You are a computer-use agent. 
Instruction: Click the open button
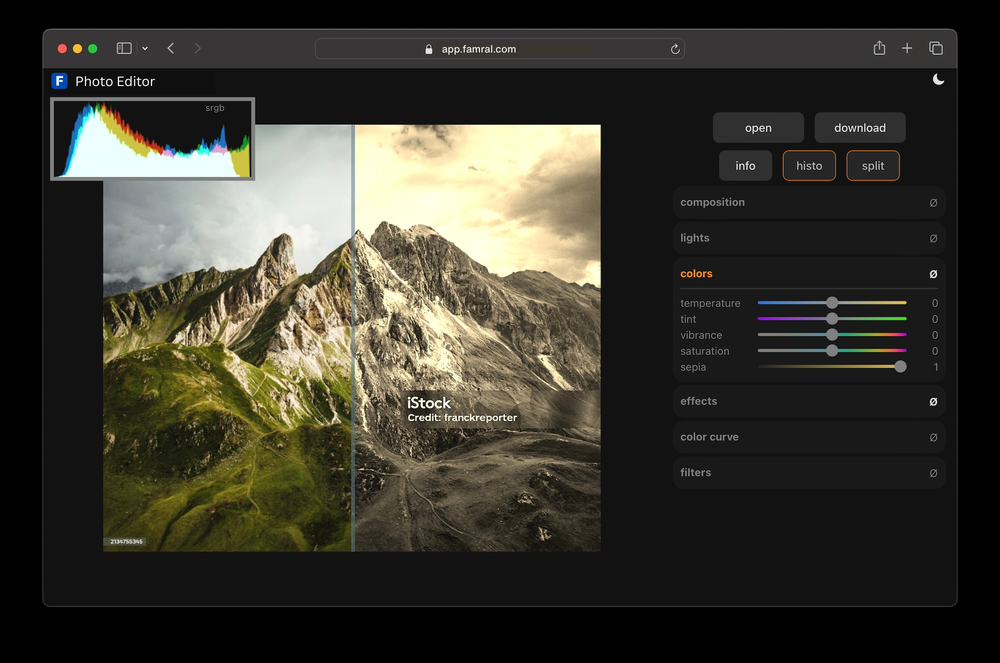click(758, 127)
